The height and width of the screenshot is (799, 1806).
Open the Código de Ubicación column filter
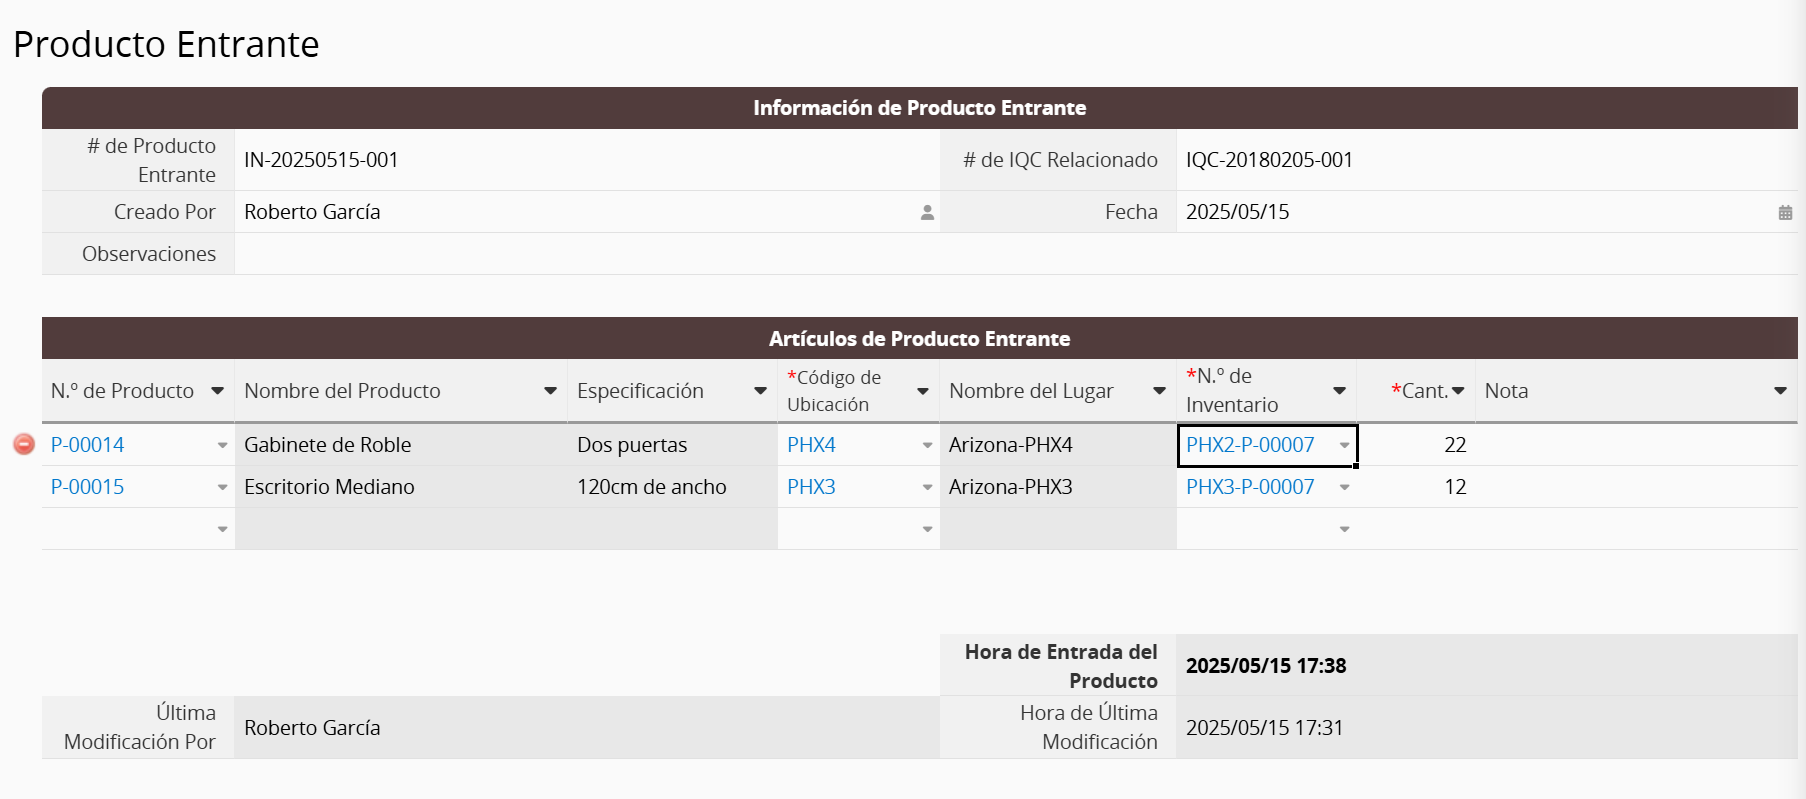pos(923,391)
